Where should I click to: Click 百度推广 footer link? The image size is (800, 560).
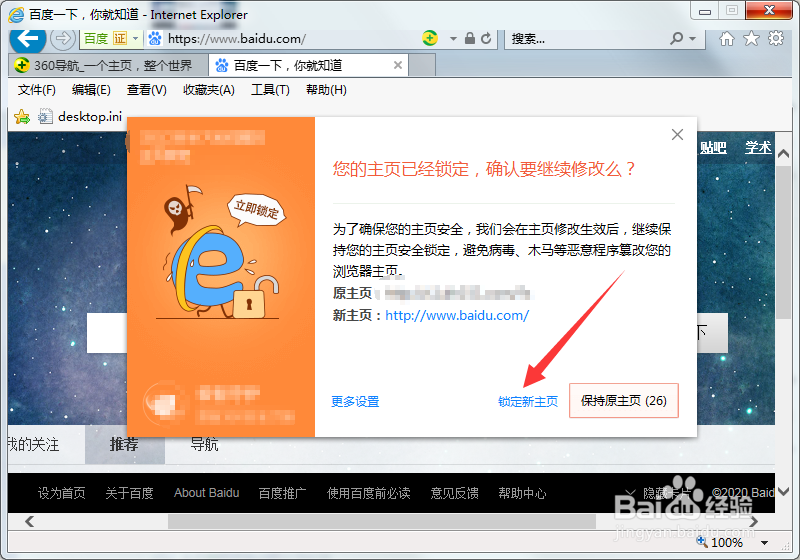point(283,493)
